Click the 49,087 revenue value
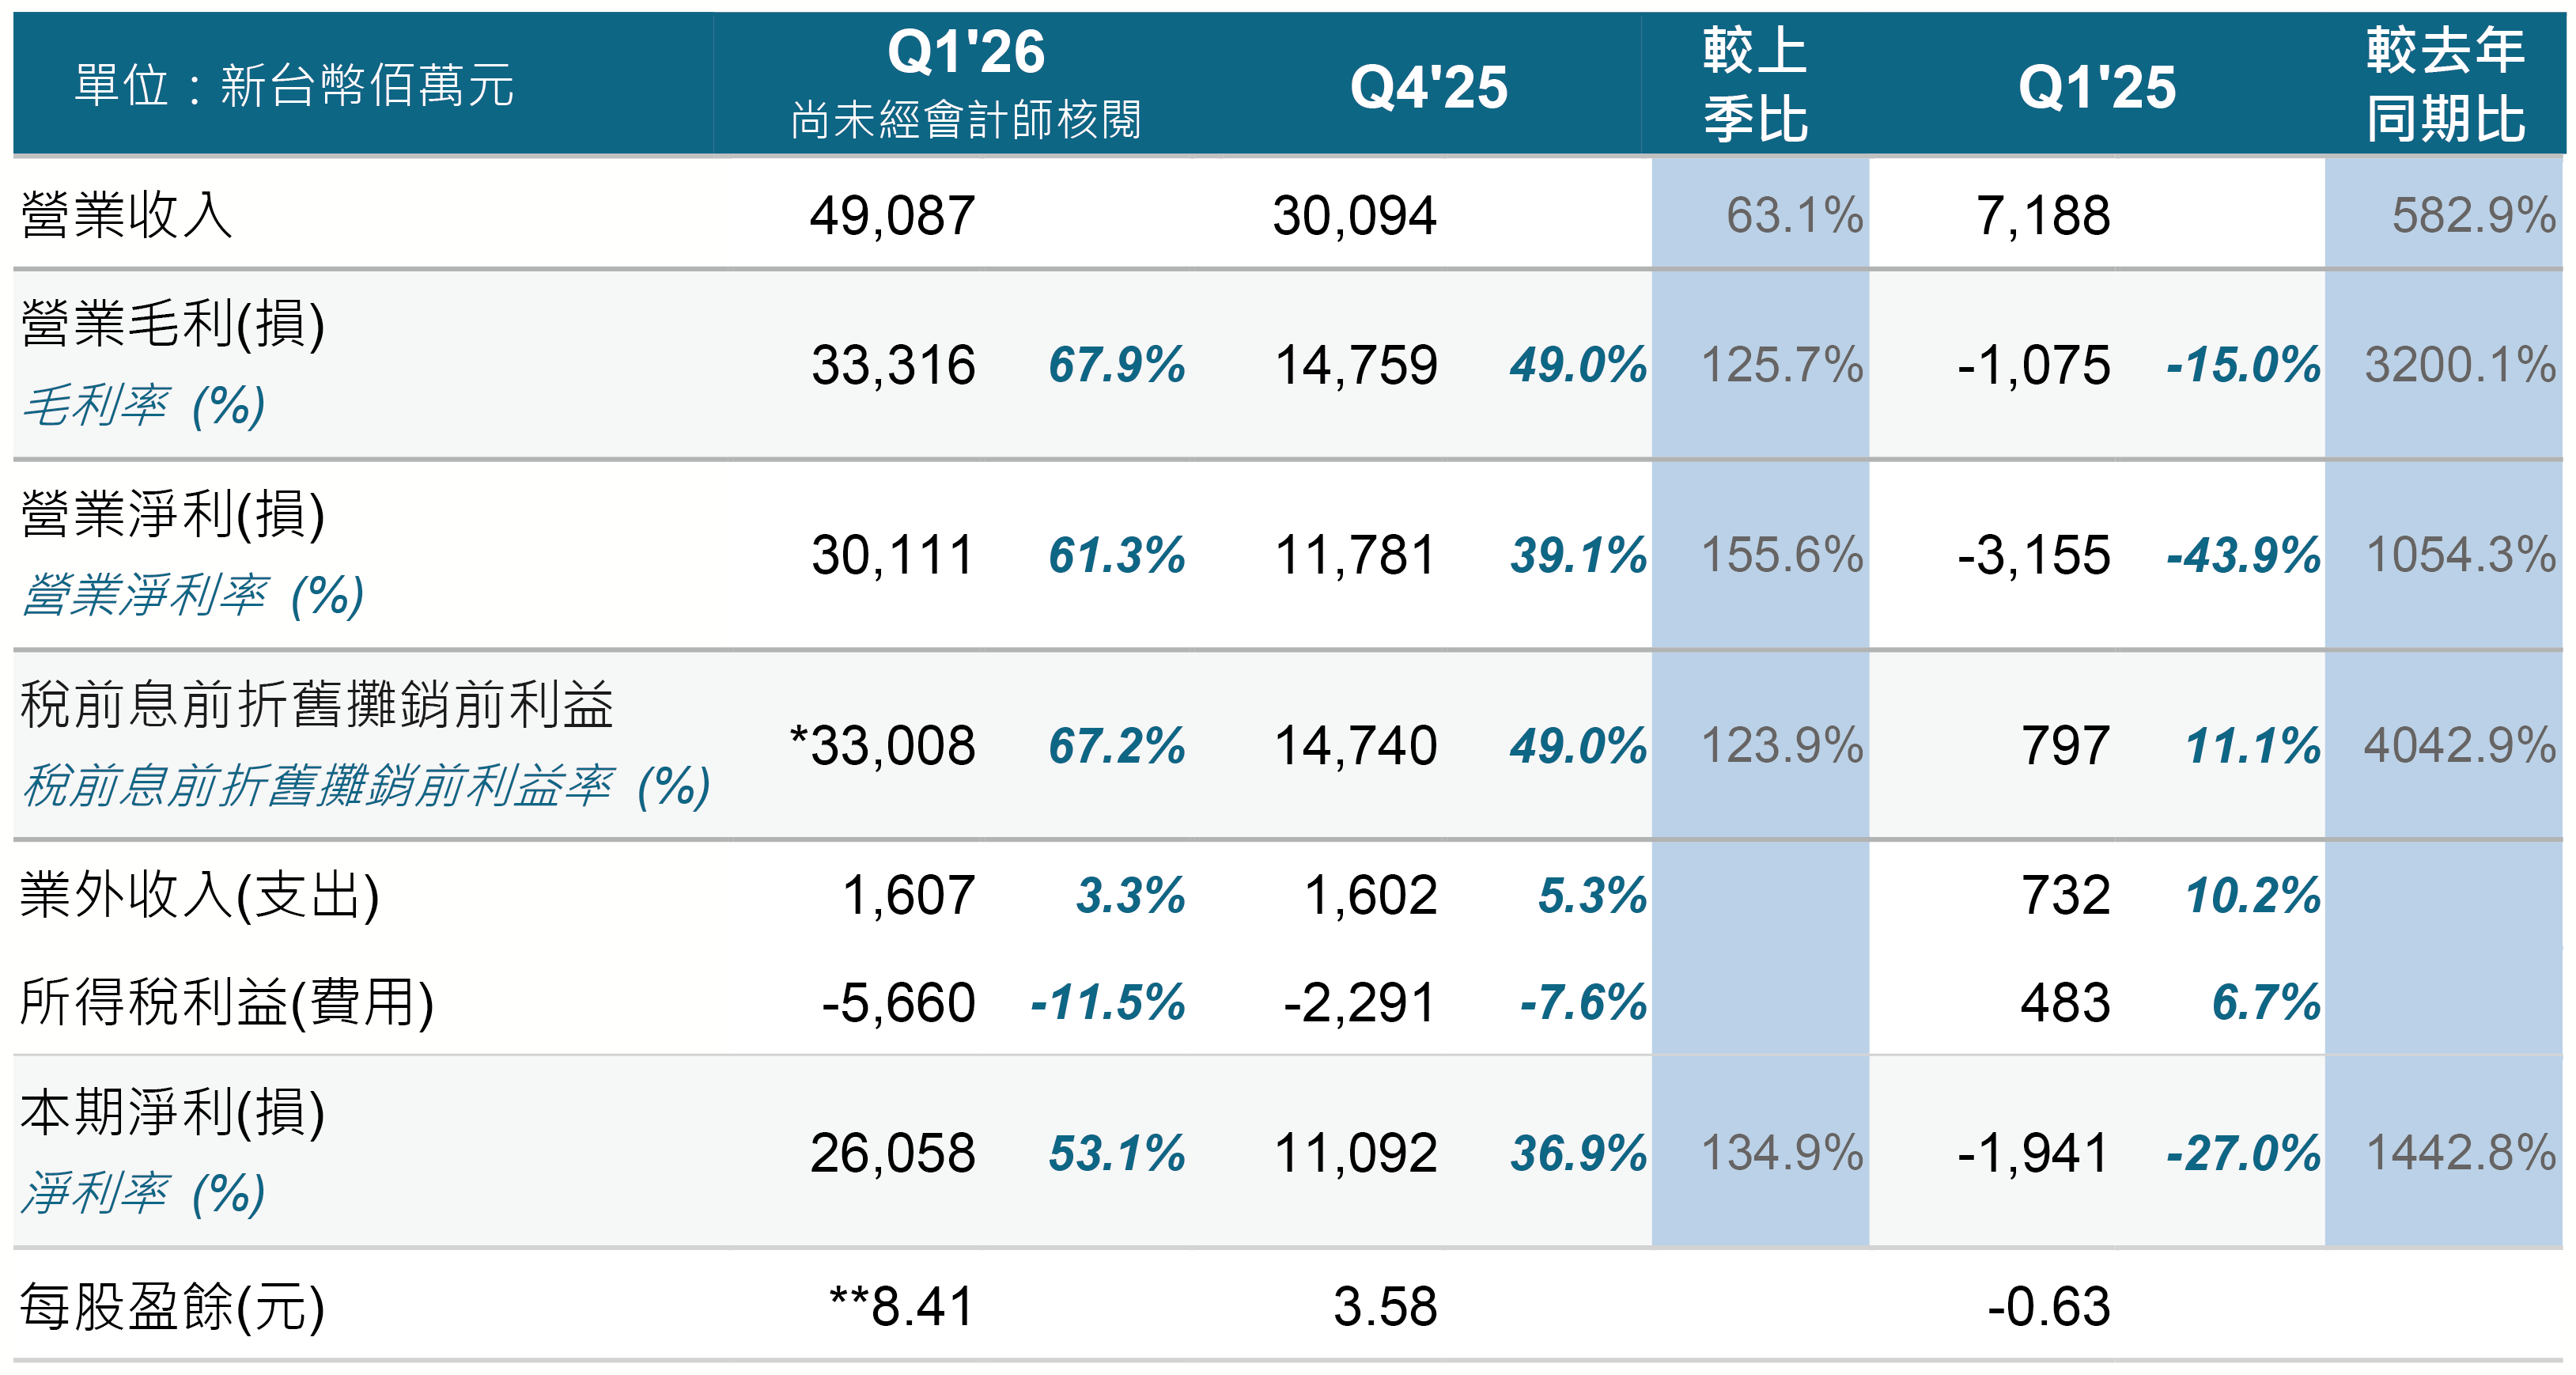 click(892, 216)
